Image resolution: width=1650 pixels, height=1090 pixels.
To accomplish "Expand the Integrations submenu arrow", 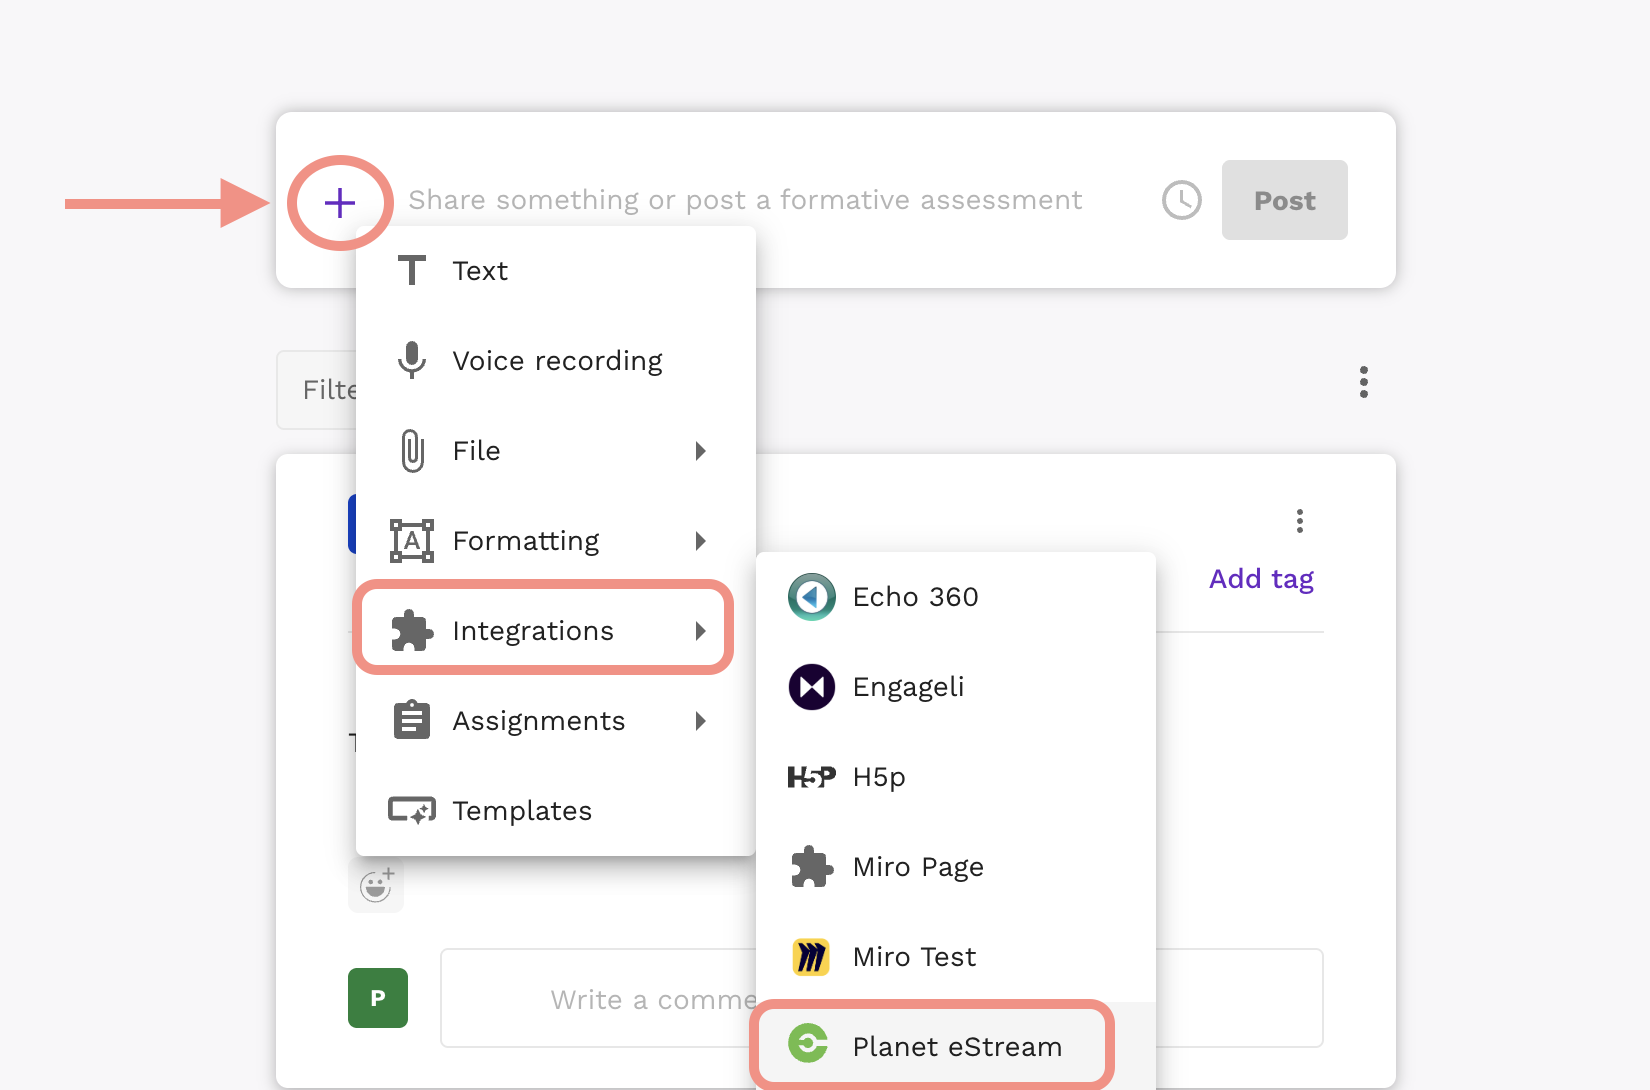I will coord(701,631).
